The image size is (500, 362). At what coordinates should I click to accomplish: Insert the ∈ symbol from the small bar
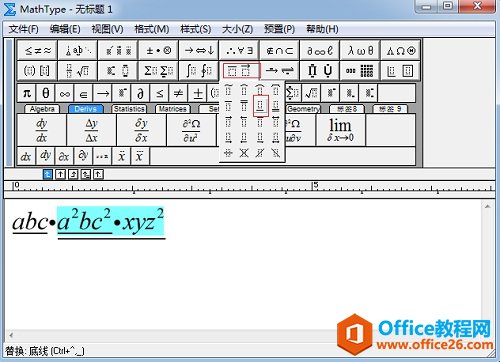[x=84, y=93]
